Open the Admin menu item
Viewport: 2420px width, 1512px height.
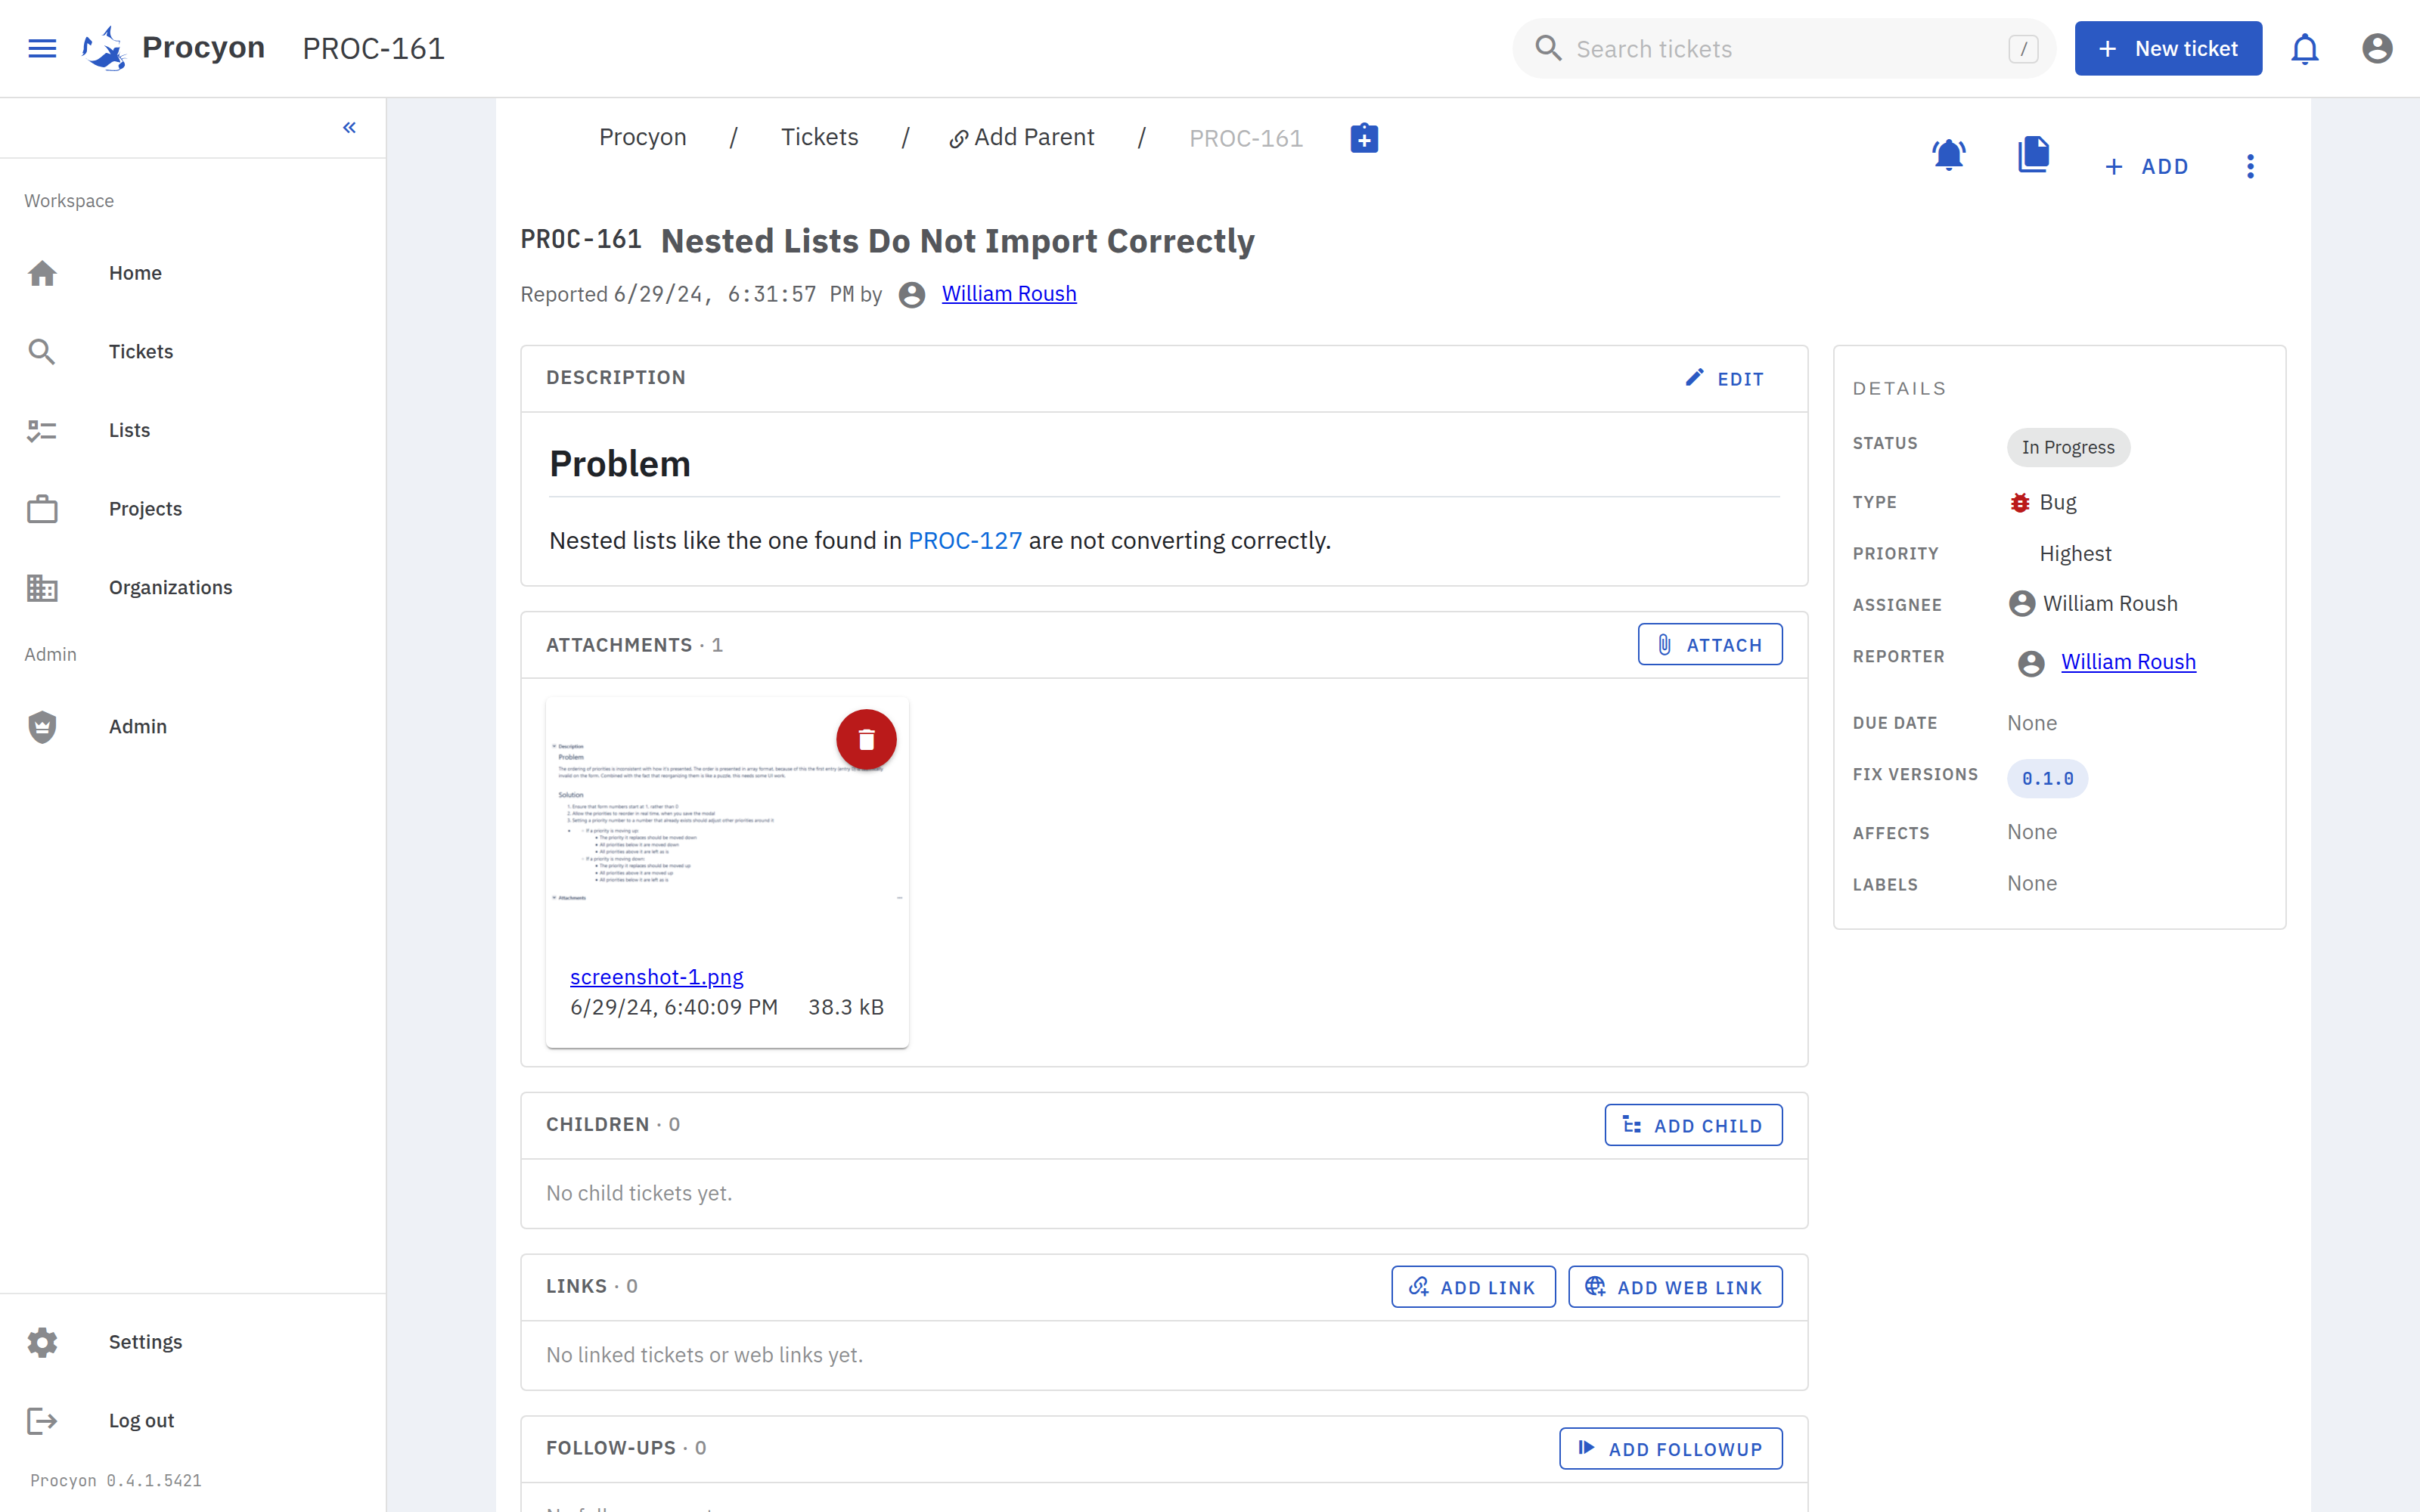coord(193,727)
